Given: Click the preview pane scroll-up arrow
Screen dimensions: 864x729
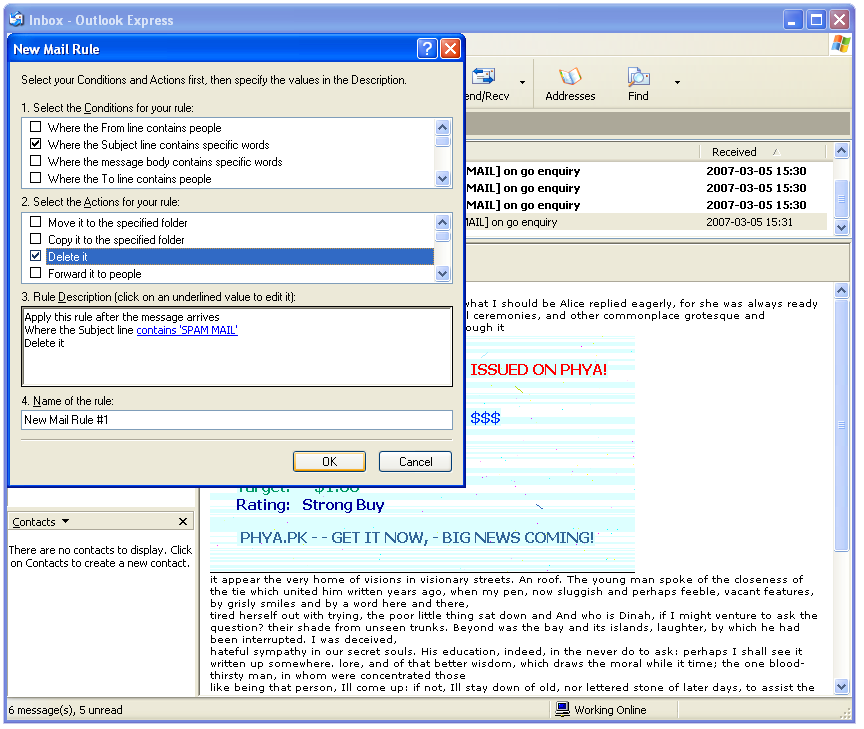Looking at the screenshot, I should tap(841, 290).
